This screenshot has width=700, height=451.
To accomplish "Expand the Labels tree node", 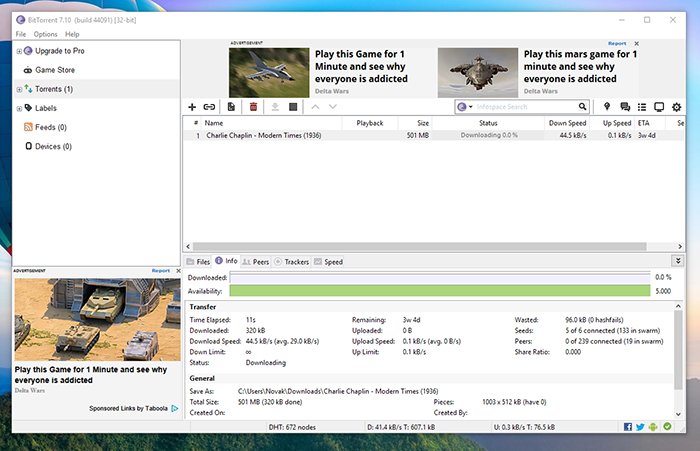I will (19, 109).
